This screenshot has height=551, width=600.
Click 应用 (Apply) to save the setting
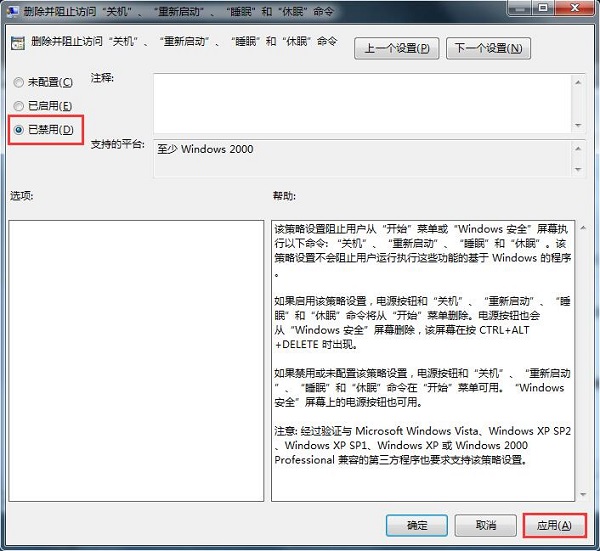click(x=553, y=525)
